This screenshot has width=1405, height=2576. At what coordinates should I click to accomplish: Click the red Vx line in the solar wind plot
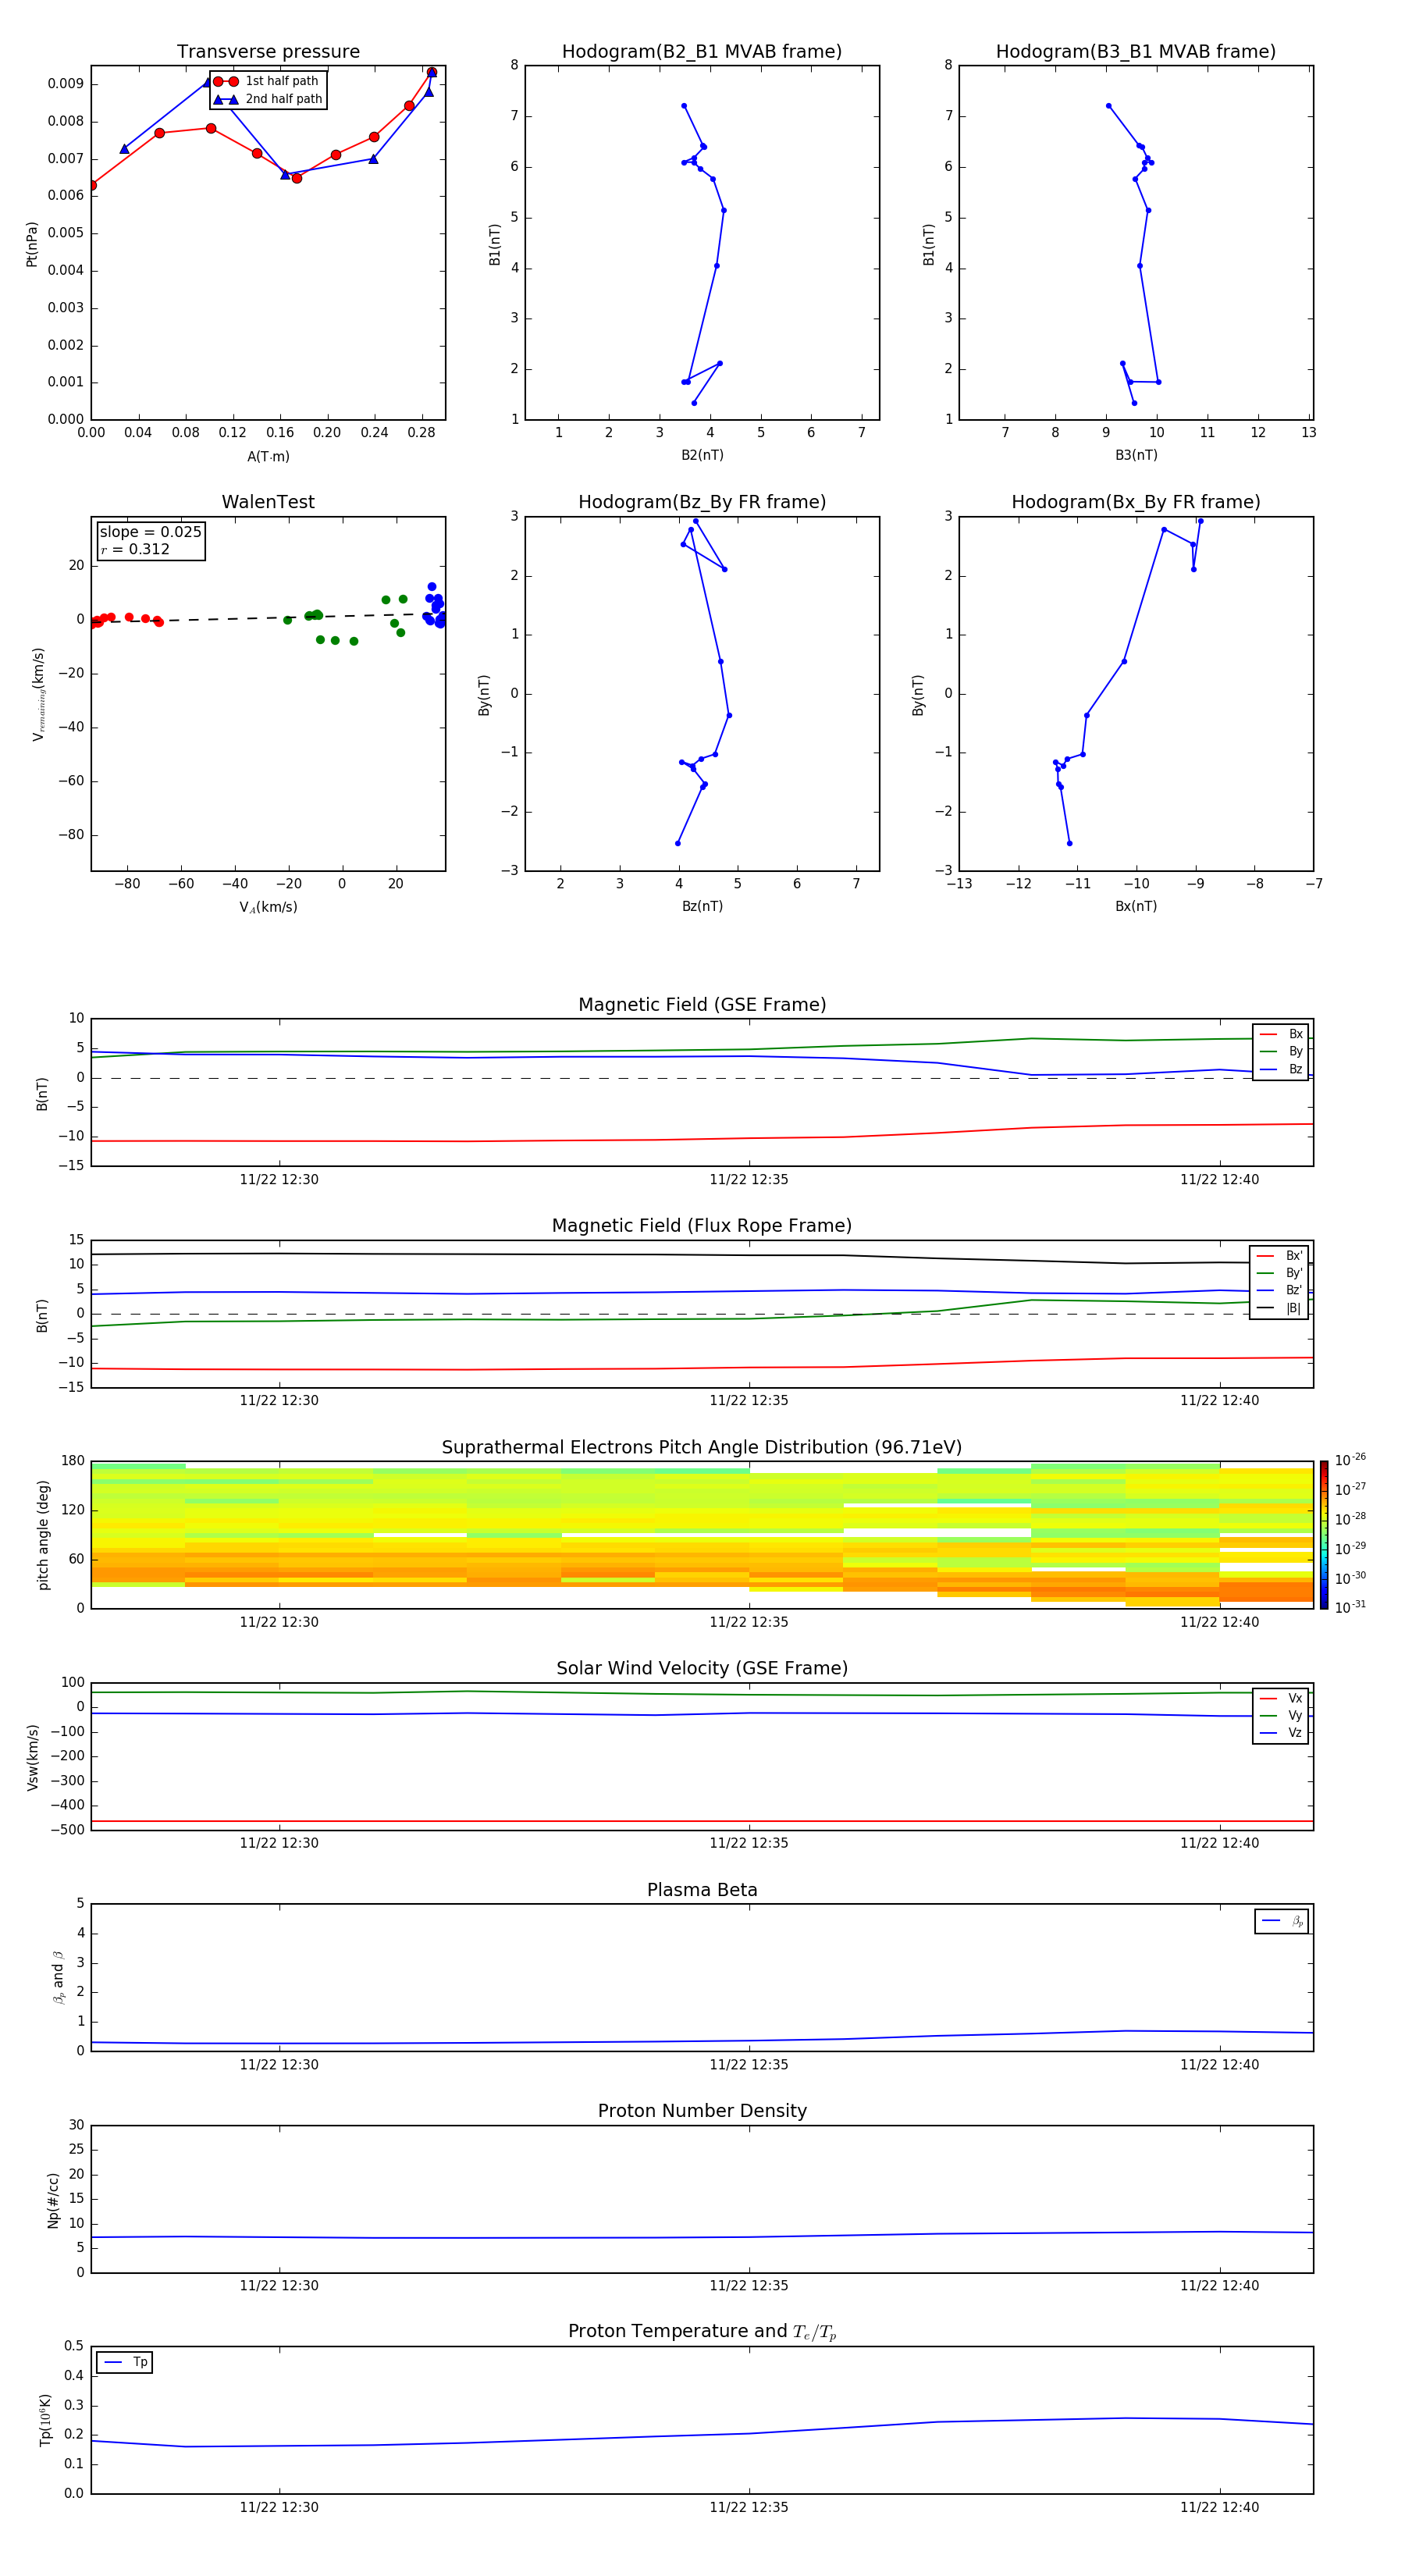702,1821
